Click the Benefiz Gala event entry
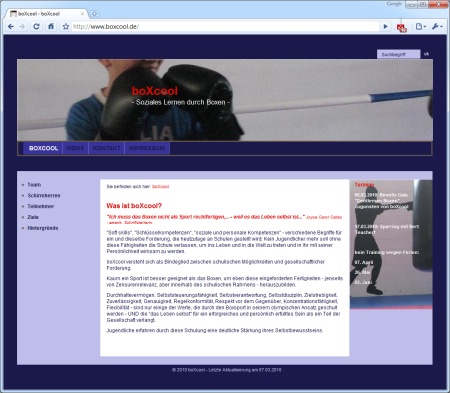 pyautogui.click(x=381, y=201)
